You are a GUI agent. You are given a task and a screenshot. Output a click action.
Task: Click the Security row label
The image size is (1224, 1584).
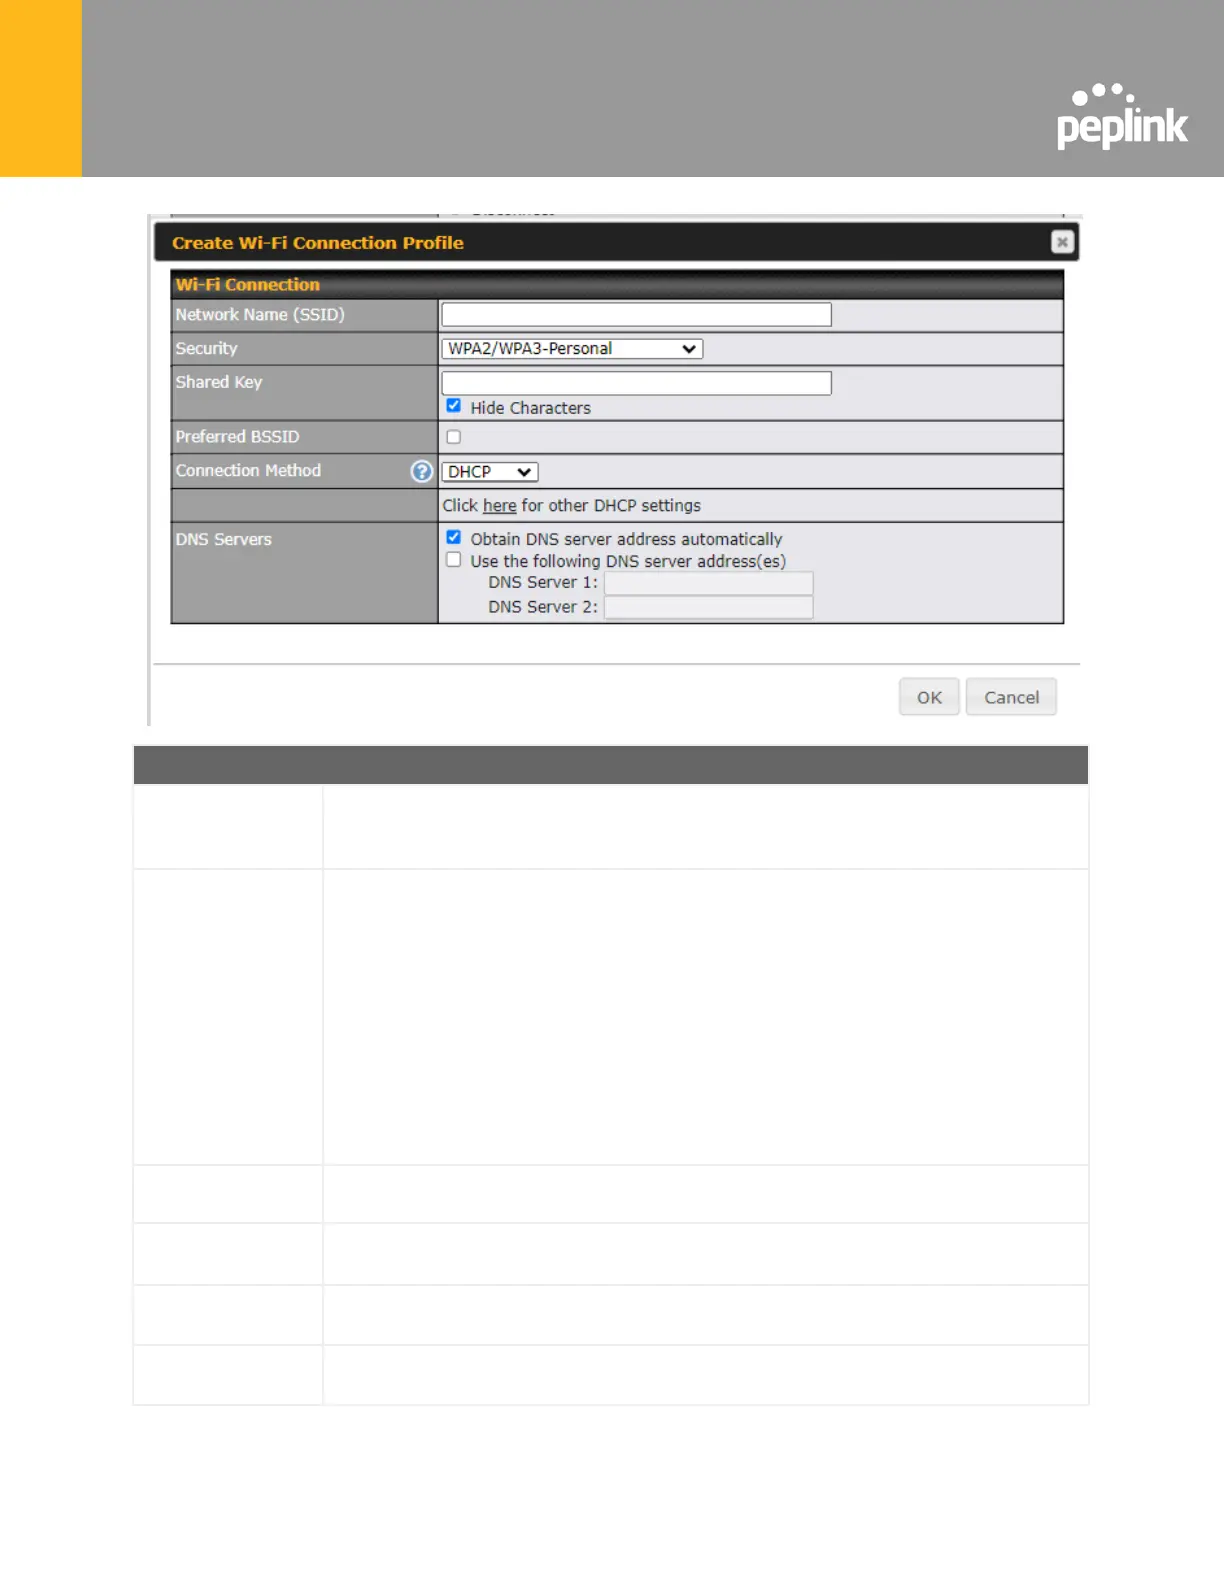coord(207,348)
